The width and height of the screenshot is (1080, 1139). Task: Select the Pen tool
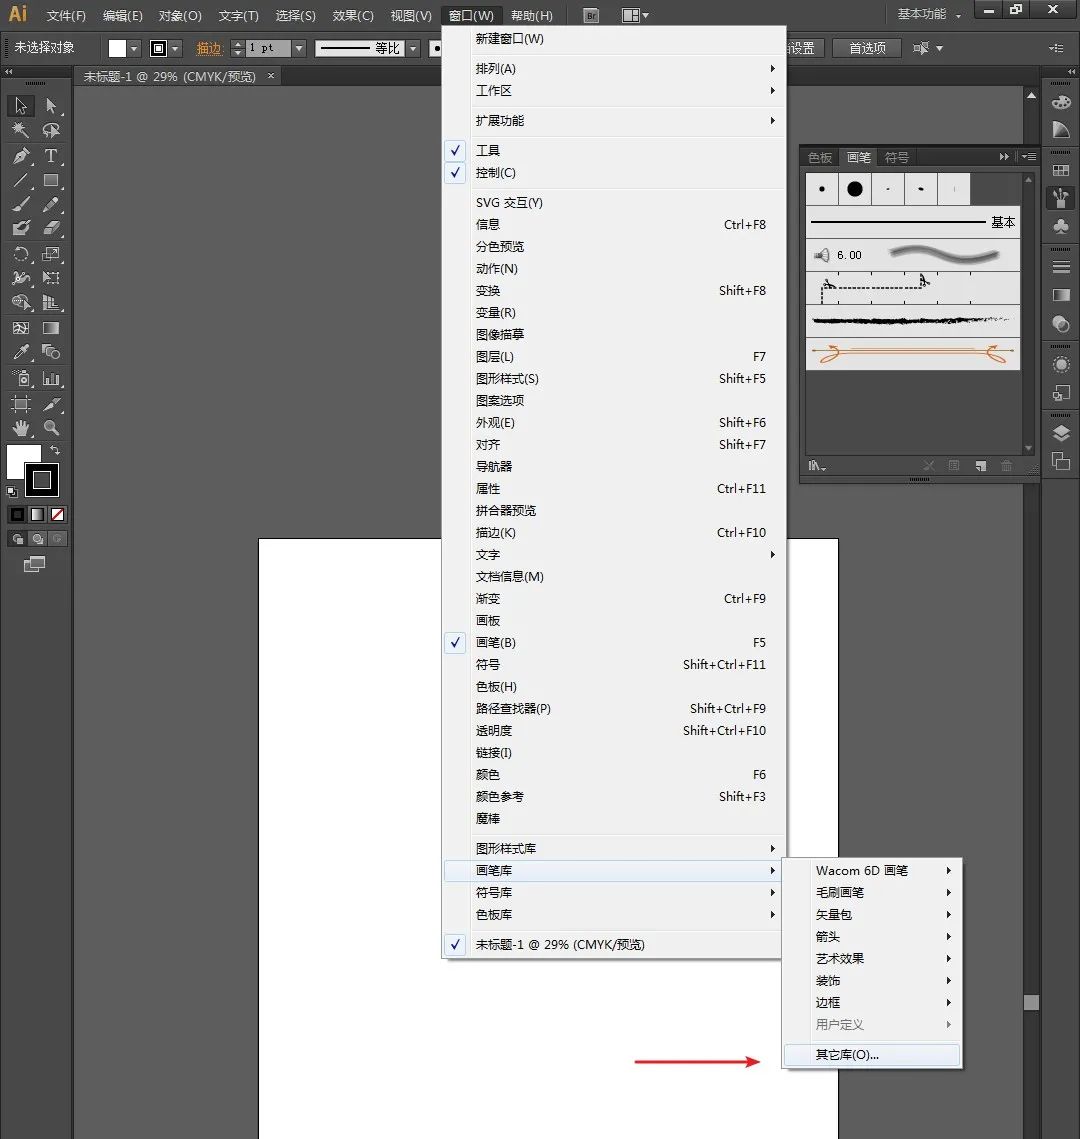click(20, 155)
